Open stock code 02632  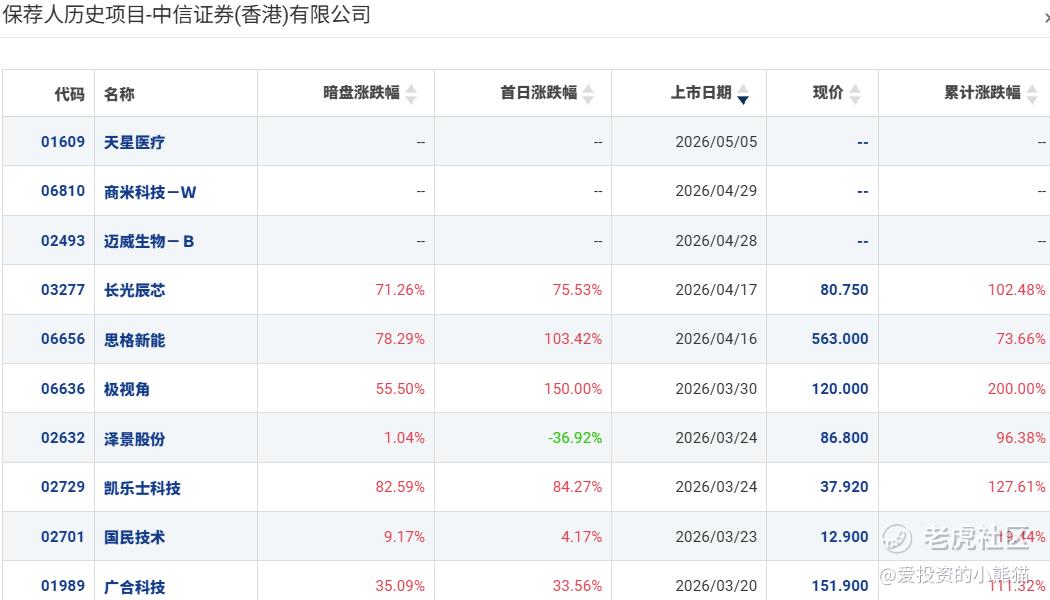(x=63, y=438)
